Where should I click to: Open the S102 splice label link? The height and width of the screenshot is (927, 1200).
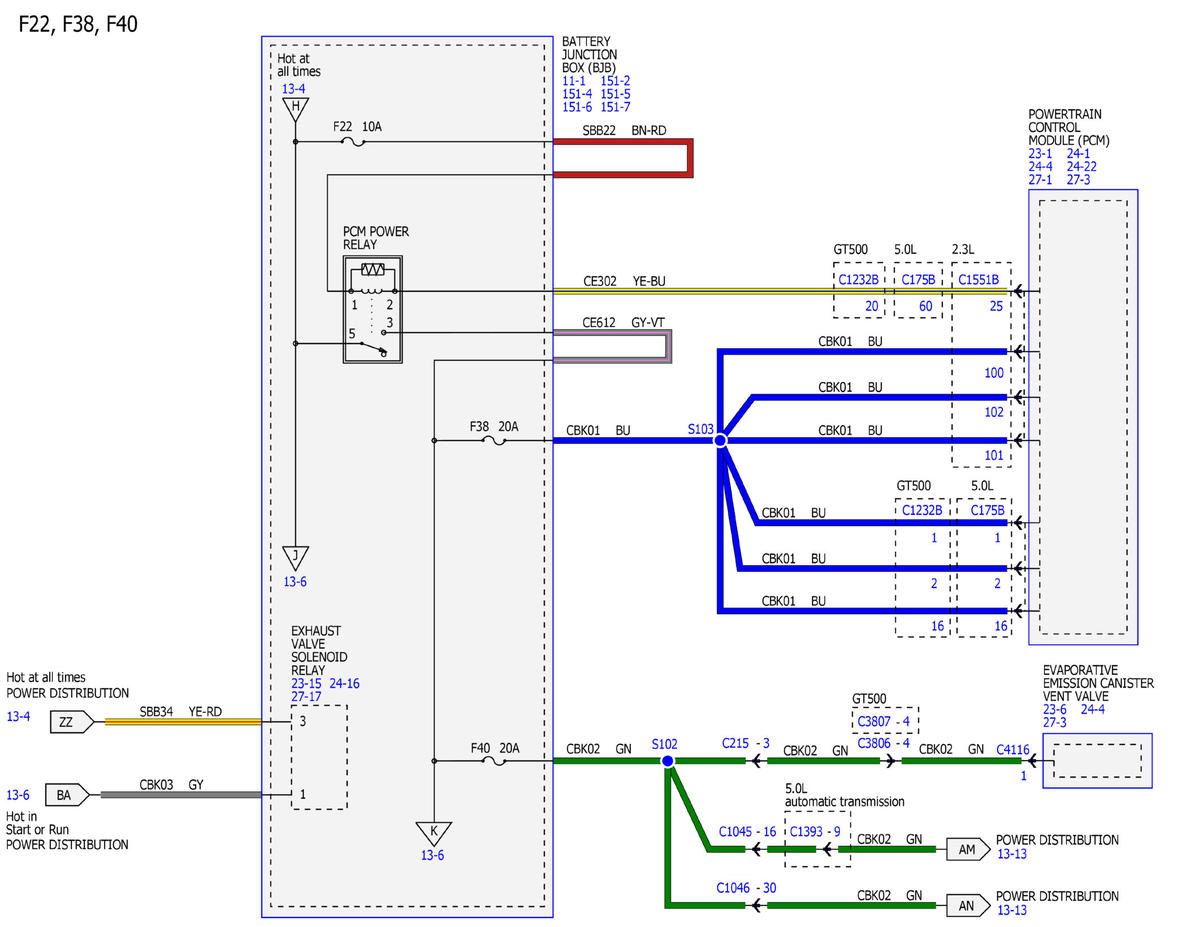664,745
